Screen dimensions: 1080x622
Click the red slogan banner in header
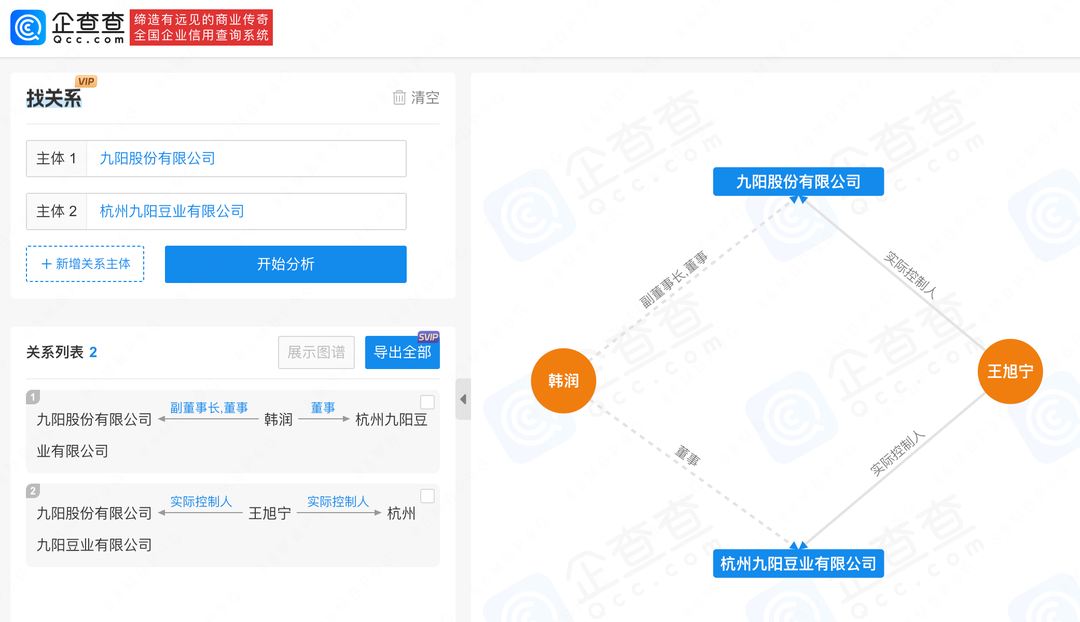201,27
